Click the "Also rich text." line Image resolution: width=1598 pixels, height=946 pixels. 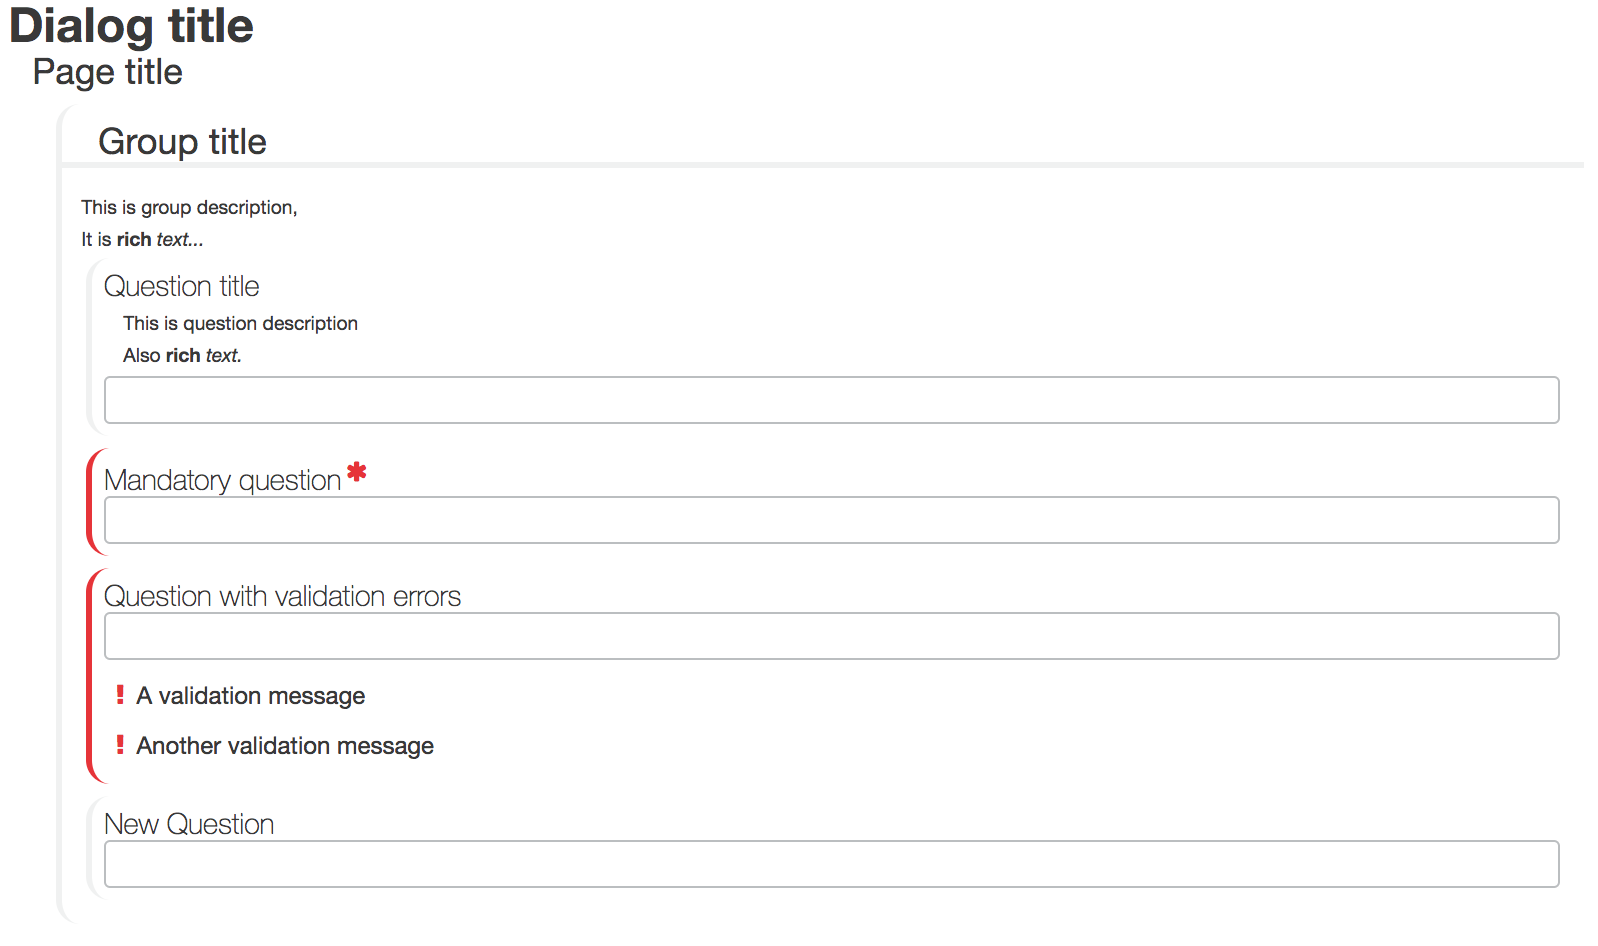tap(182, 355)
